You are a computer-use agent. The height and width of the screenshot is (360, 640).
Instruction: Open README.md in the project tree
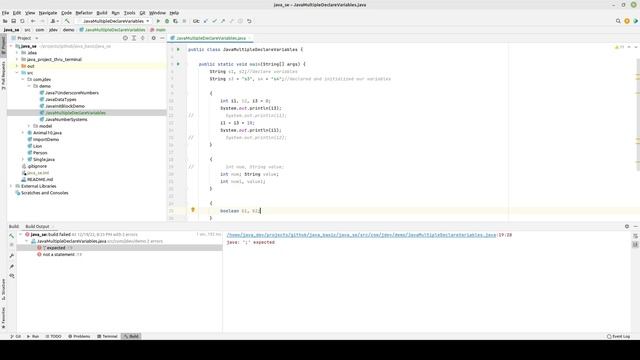(40, 180)
